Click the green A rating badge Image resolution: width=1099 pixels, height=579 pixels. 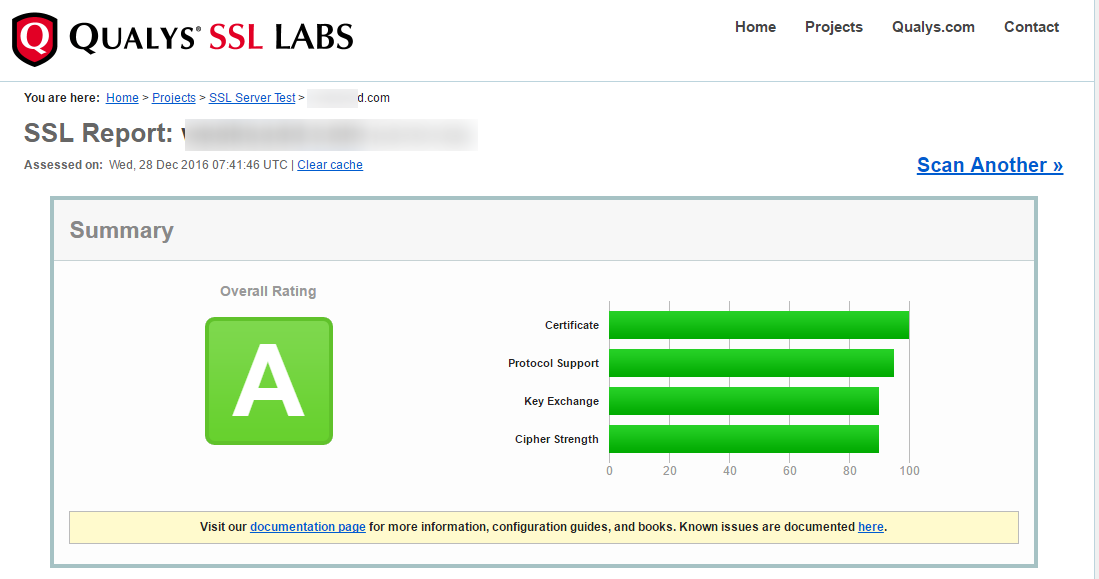[269, 381]
